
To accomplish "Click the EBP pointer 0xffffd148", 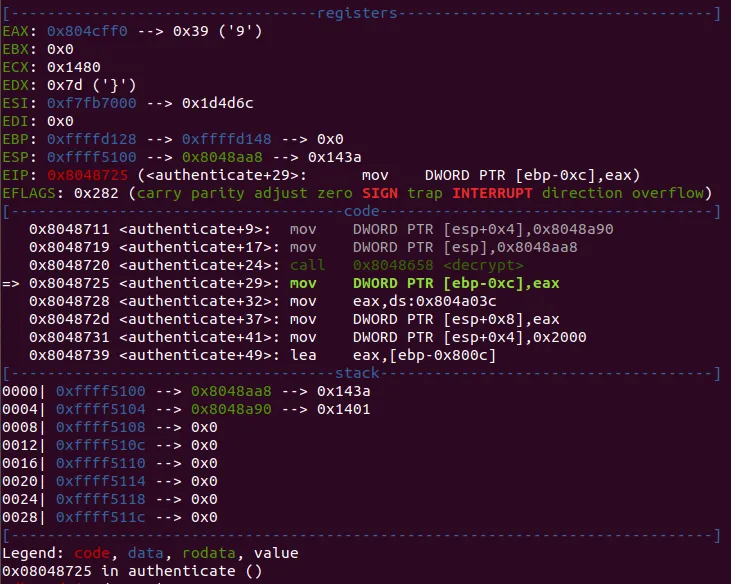I will [x=227, y=139].
